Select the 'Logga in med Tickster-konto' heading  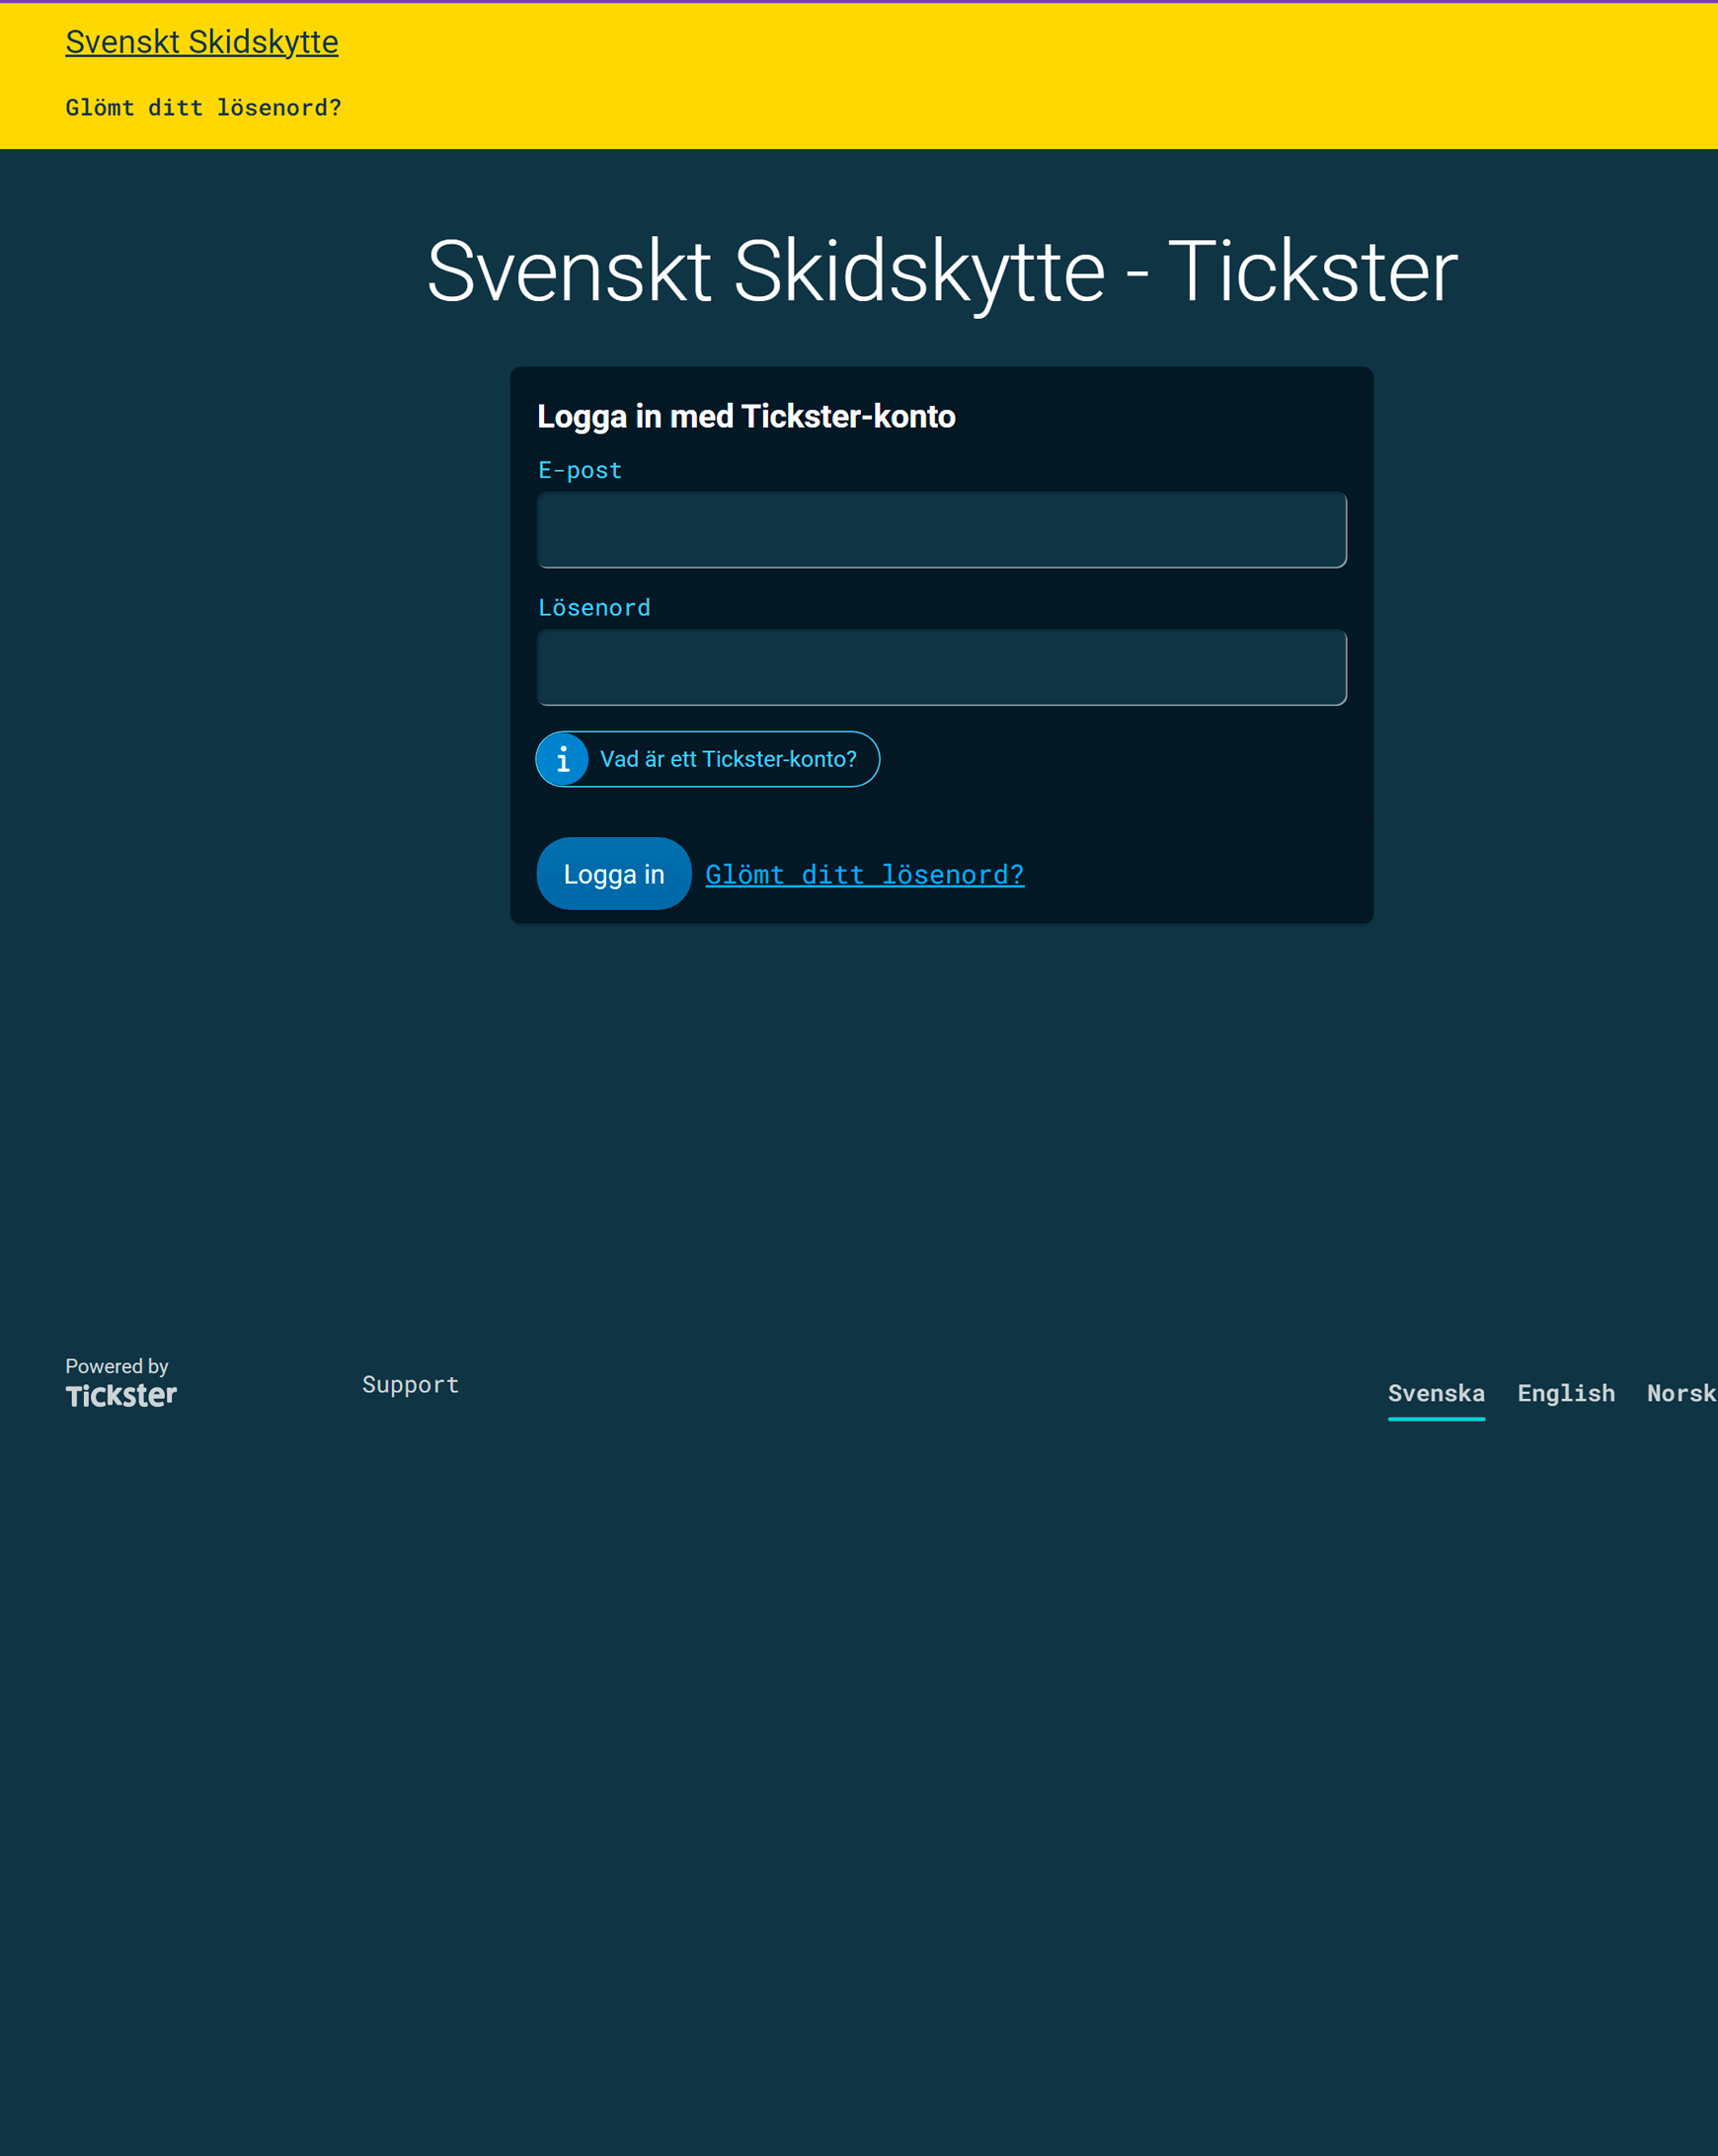click(x=746, y=416)
